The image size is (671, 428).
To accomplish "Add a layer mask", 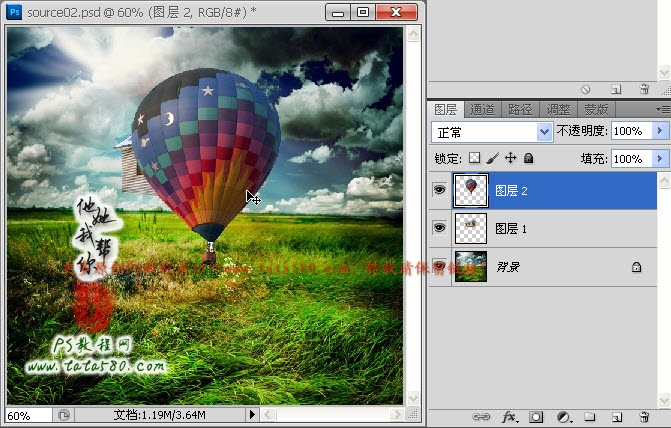I will (x=536, y=416).
